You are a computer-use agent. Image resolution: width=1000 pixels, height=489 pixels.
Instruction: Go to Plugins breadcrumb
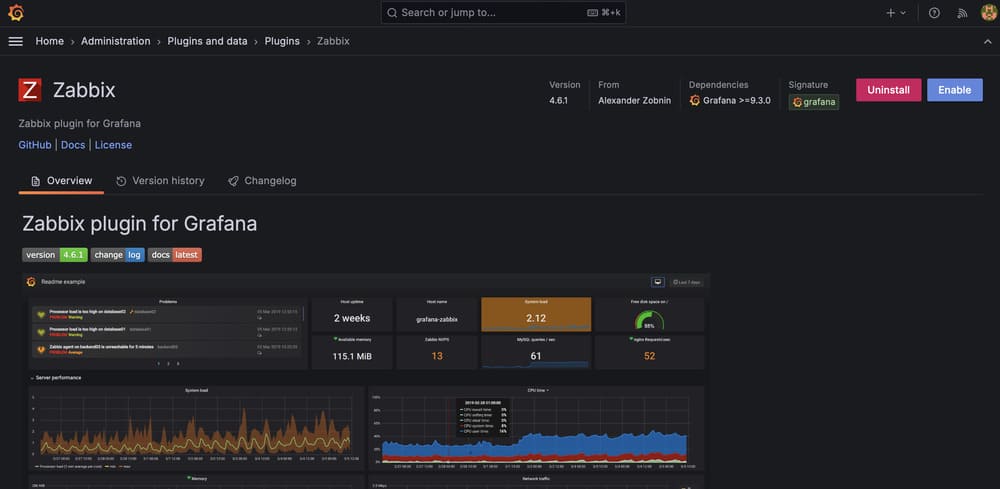tap(282, 41)
